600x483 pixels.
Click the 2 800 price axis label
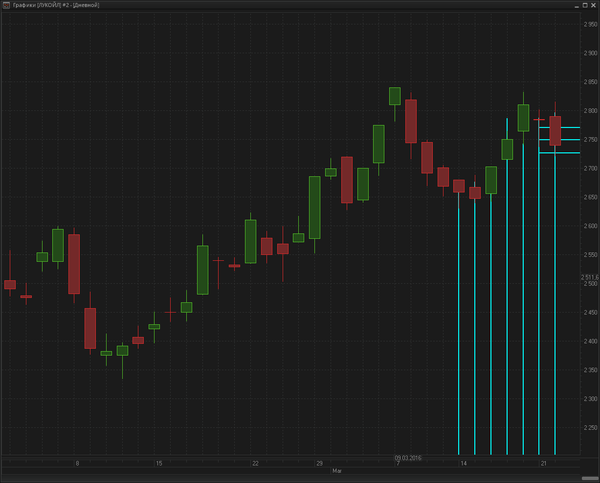click(x=590, y=111)
